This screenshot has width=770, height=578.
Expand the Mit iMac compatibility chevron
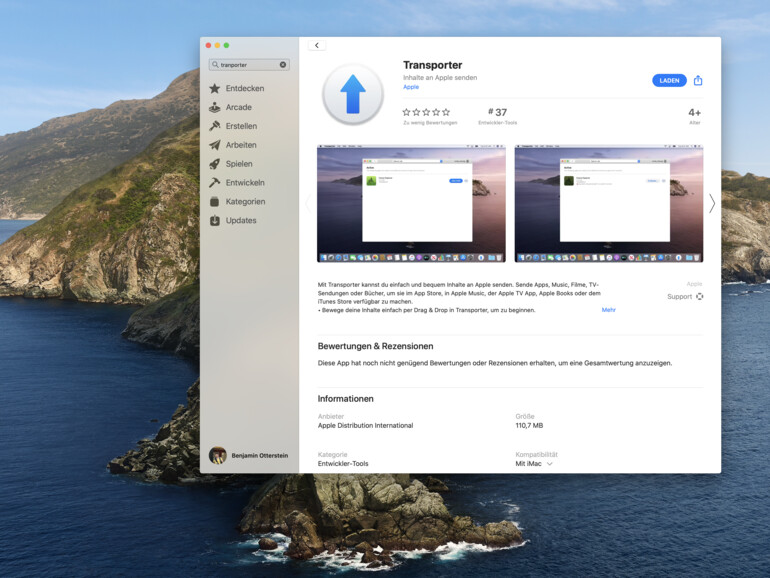550,464
